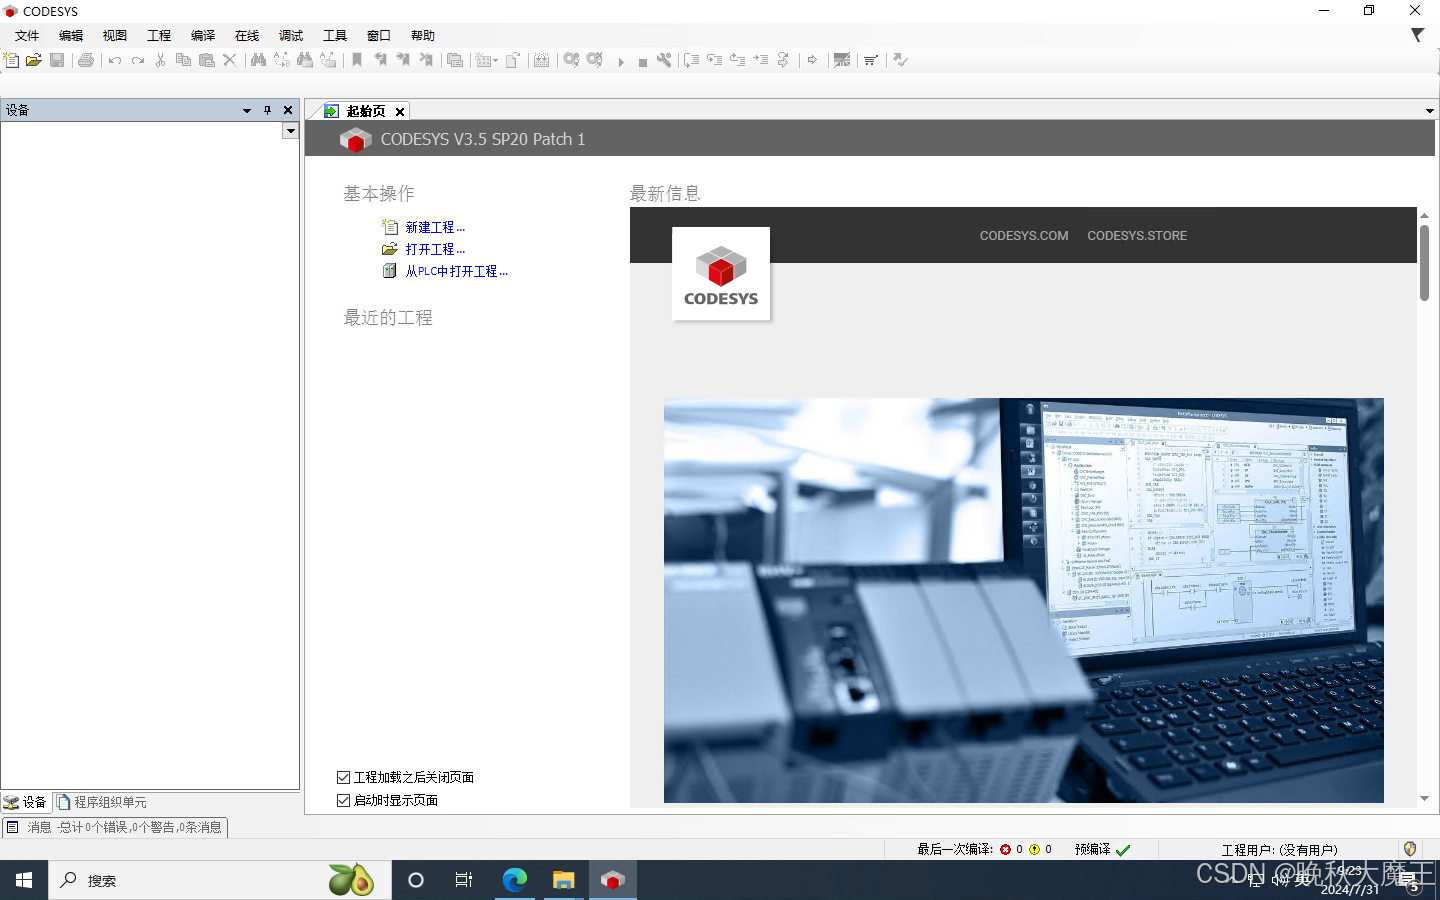Click the Start play triangle icon
Image resolution: width=1440 pixels, height=900 pixels.
[x=621, y=62]
